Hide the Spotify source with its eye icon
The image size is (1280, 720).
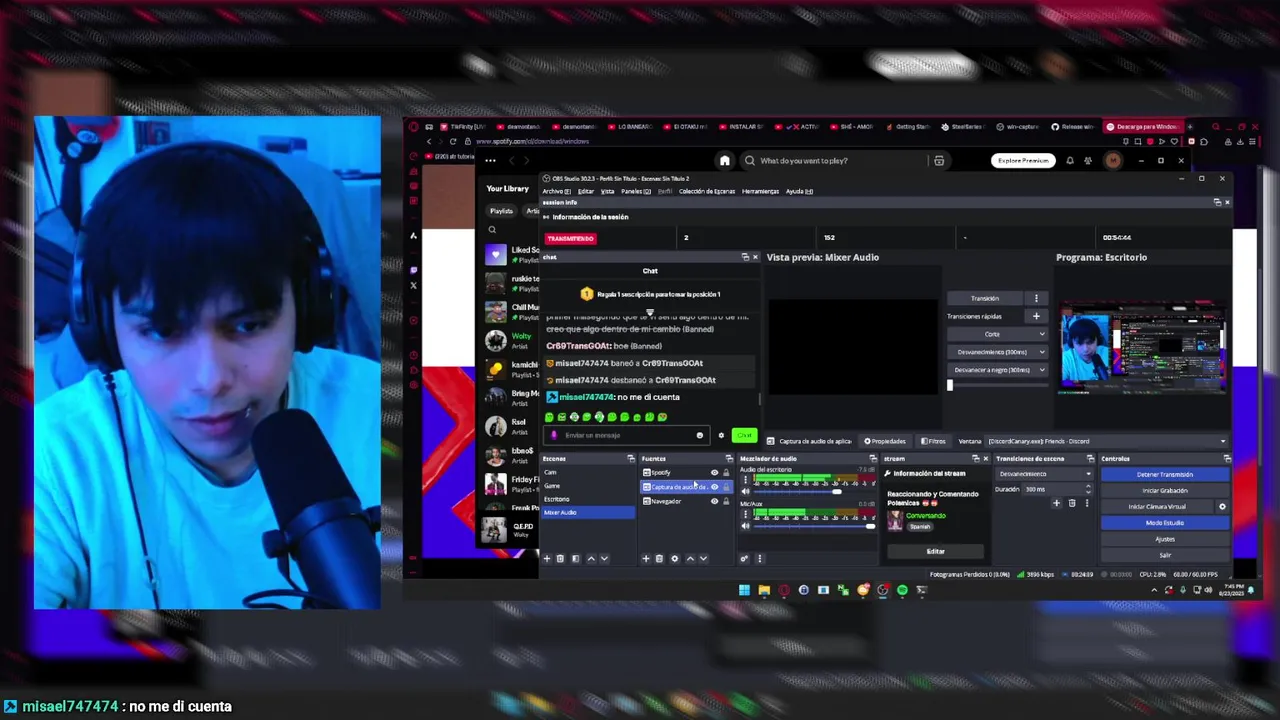coord(714,473)
